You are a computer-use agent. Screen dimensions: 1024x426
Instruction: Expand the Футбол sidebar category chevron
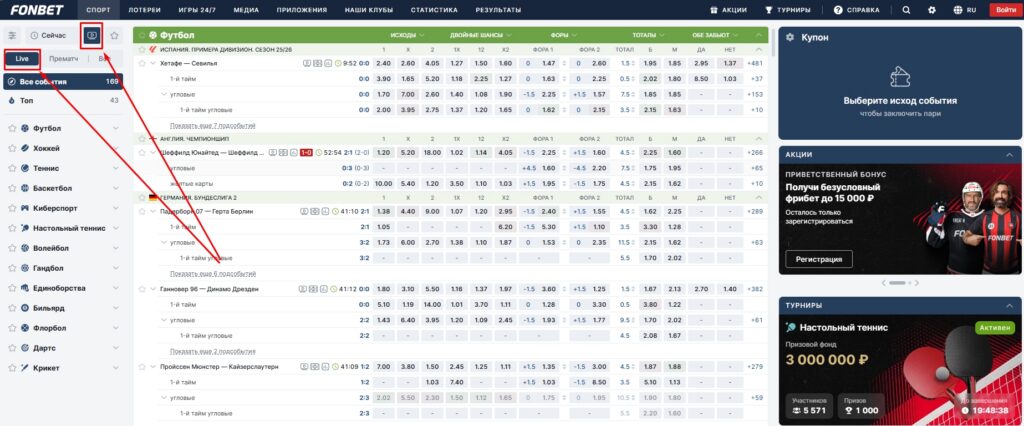(115, 128)
